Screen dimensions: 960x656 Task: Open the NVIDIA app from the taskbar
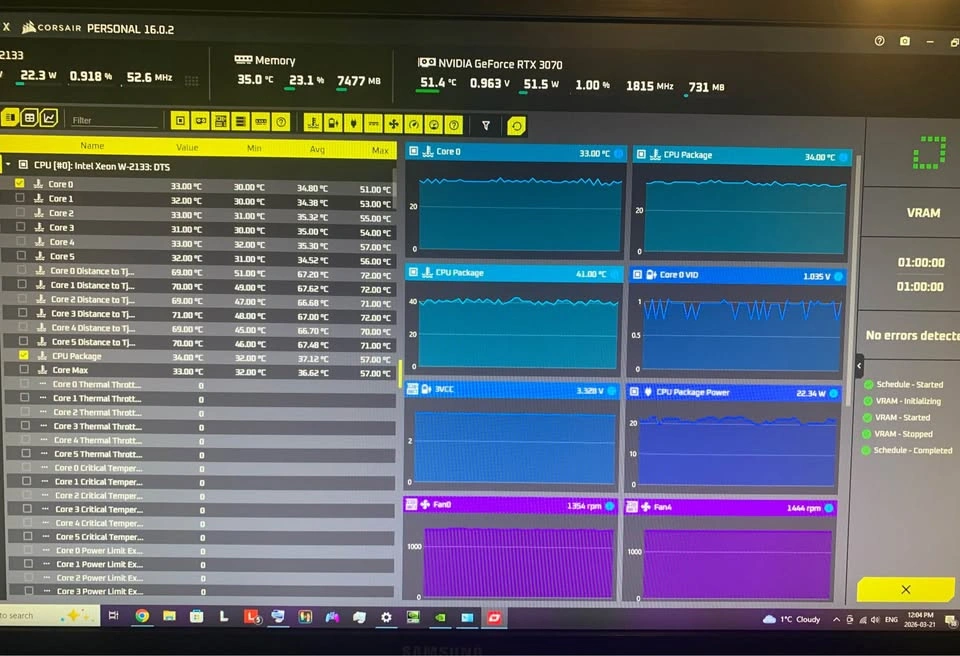pyautogui.click(x=440, y=617)
